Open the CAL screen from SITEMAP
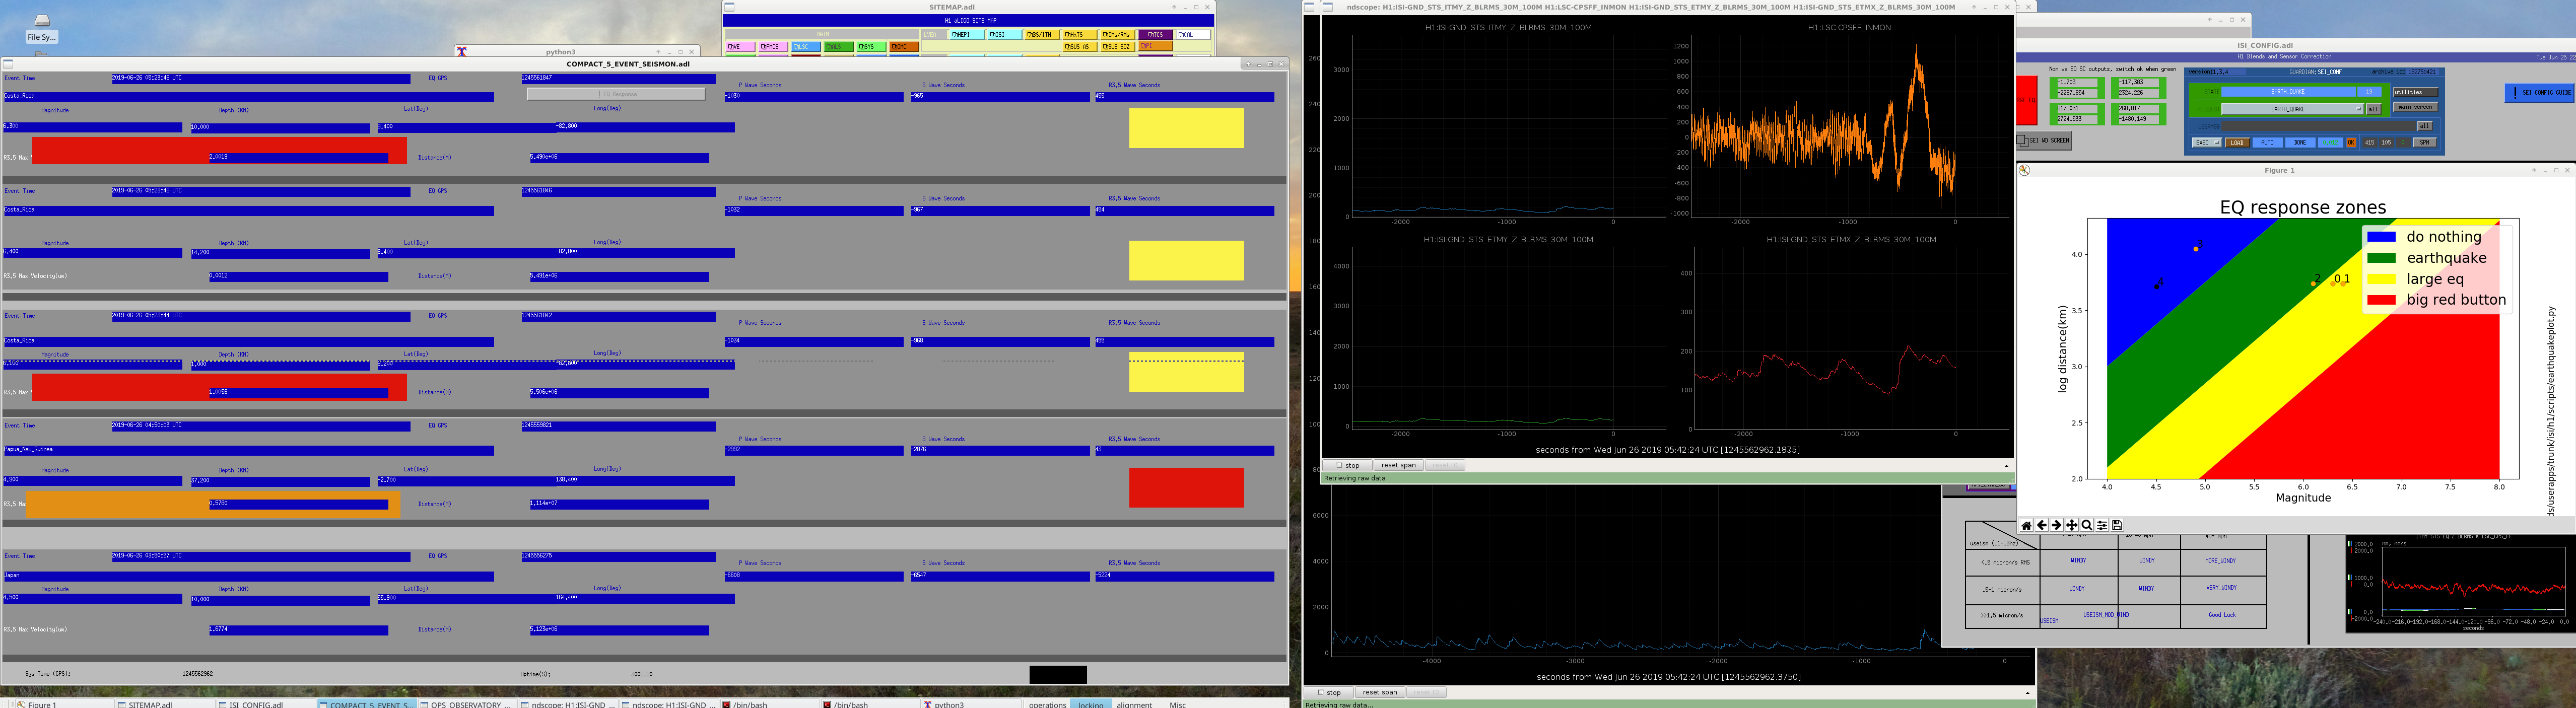 [1192, 35]
